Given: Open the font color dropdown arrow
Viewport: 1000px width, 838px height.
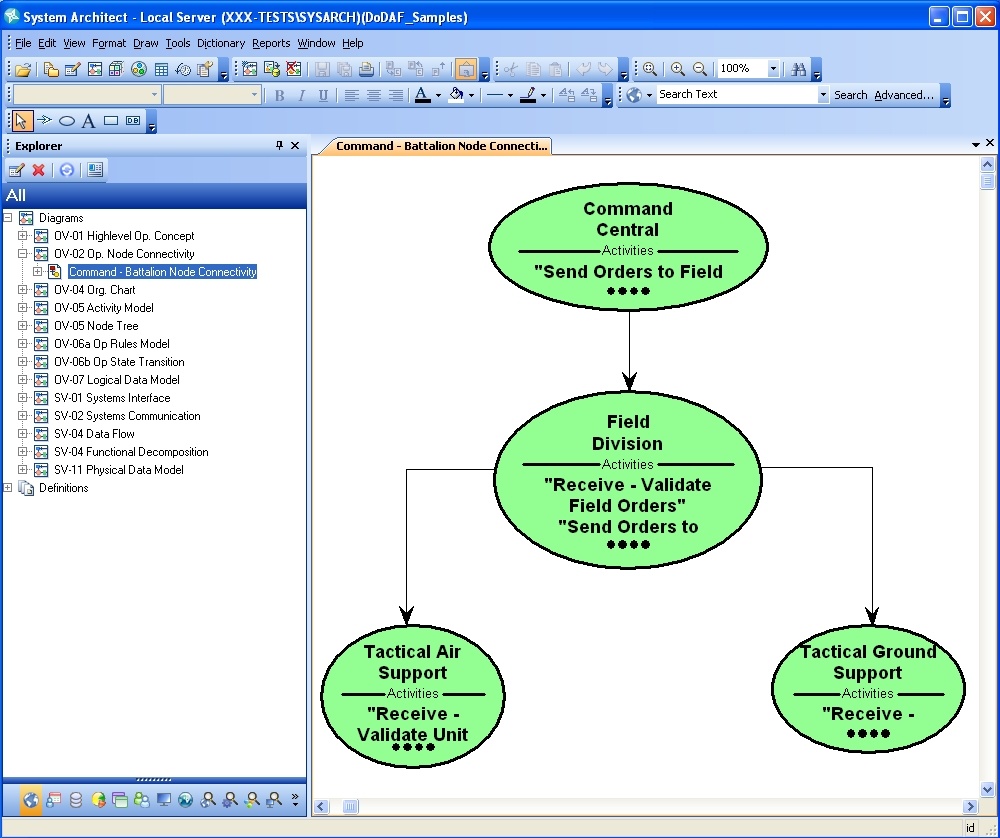Looking at the screenshot, I should [438, 96].
